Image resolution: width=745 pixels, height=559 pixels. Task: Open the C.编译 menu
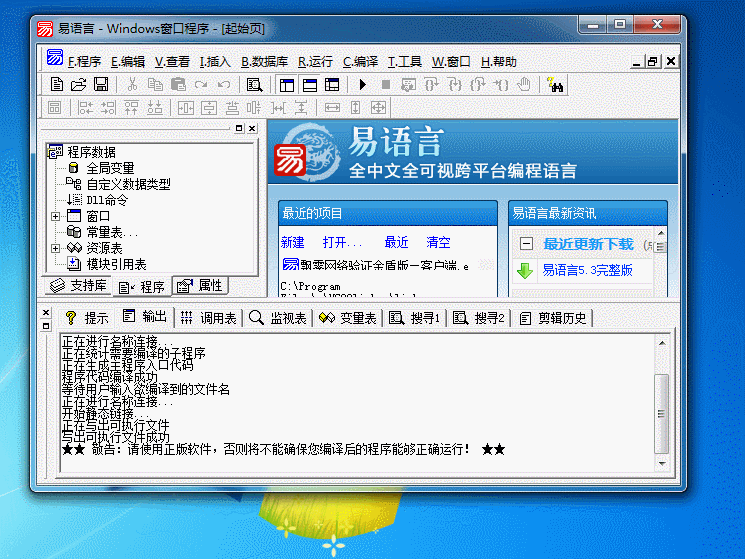coord(360,62)
